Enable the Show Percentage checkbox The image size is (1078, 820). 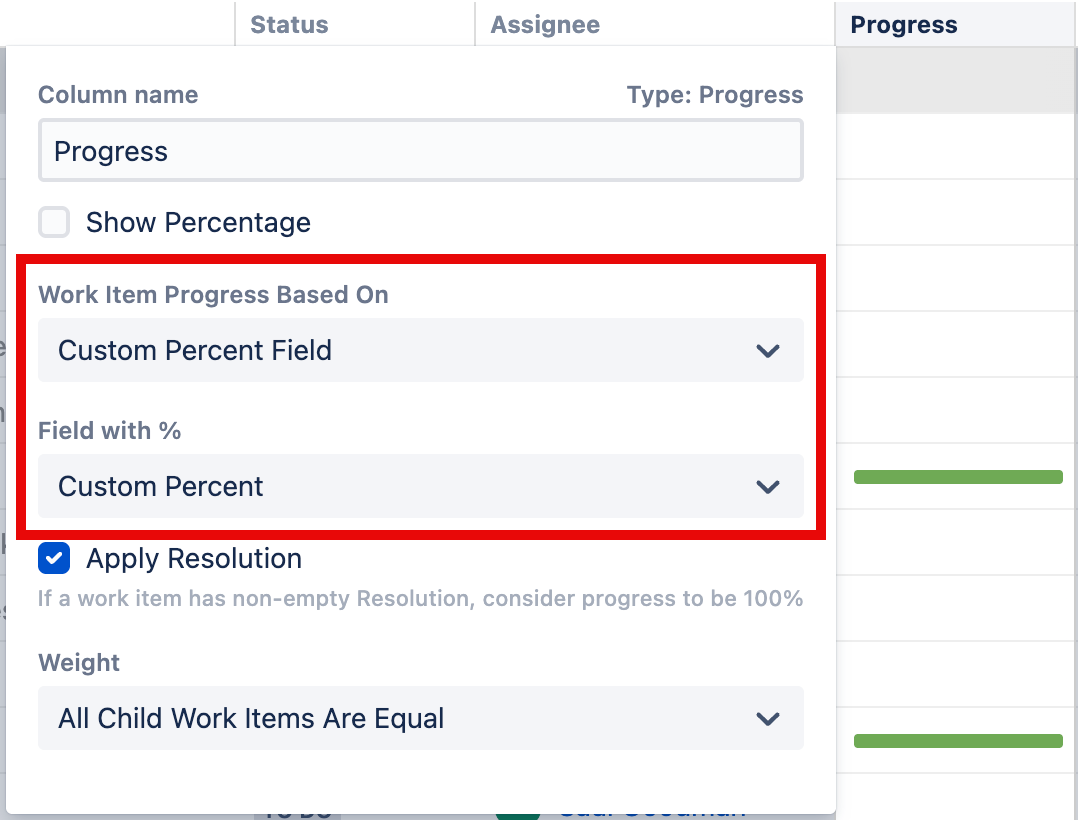(x=54, y=222)
